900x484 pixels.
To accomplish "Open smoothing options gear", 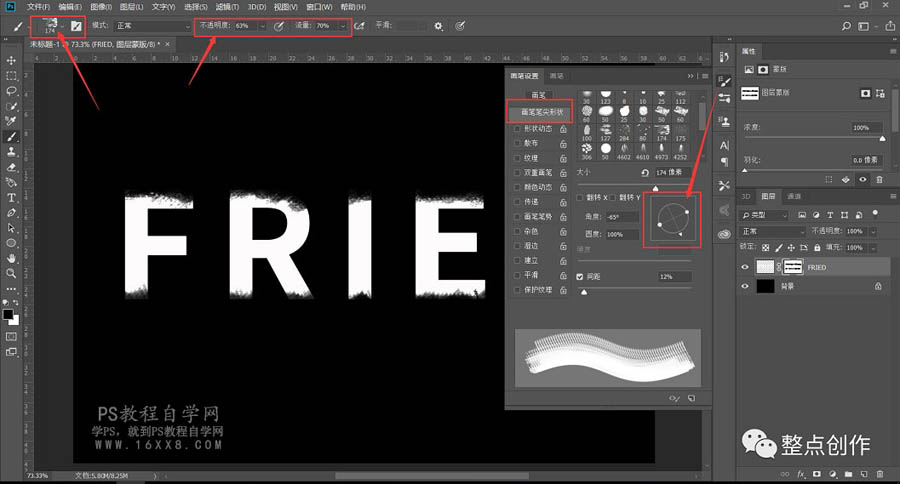I will click(439, 26).
